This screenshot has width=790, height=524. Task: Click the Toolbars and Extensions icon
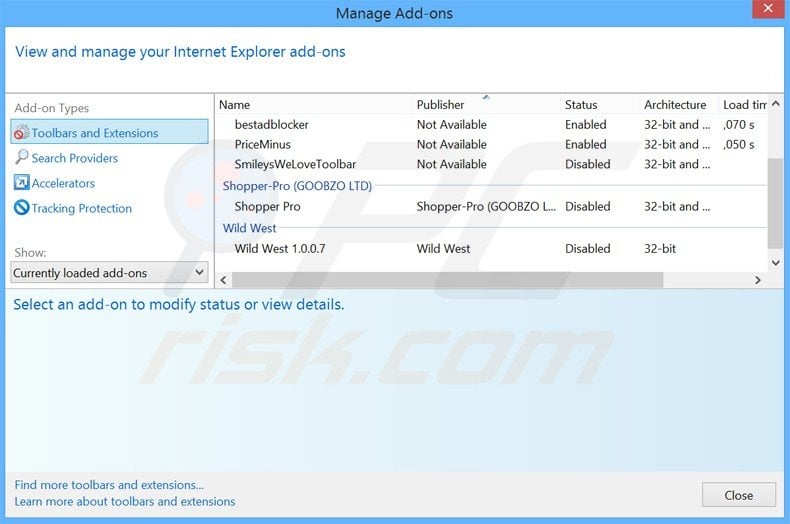[21, 133]
